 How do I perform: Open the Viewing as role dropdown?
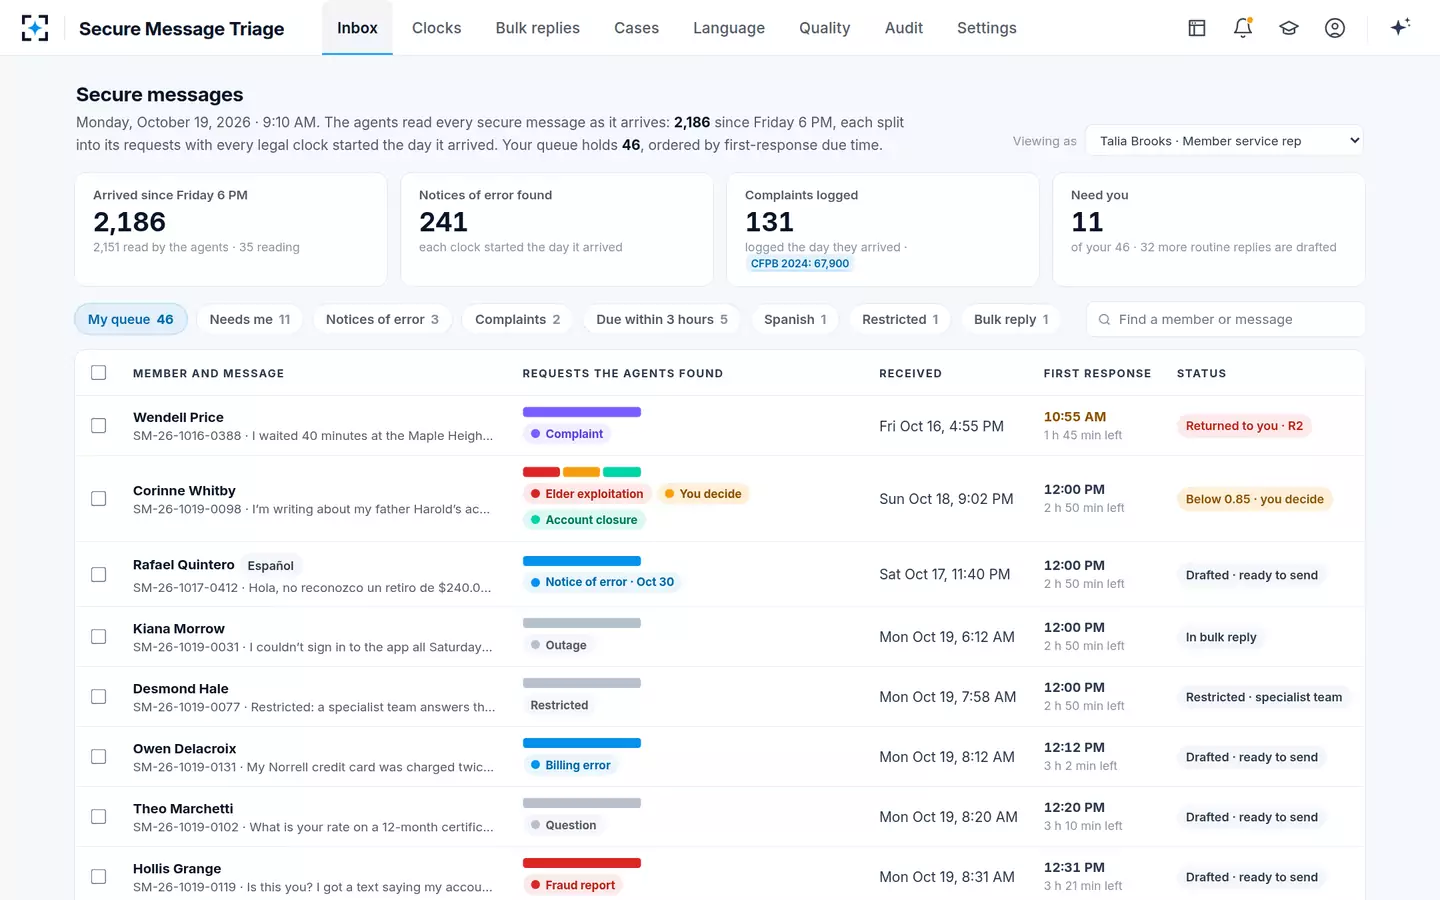point(1225,141)
